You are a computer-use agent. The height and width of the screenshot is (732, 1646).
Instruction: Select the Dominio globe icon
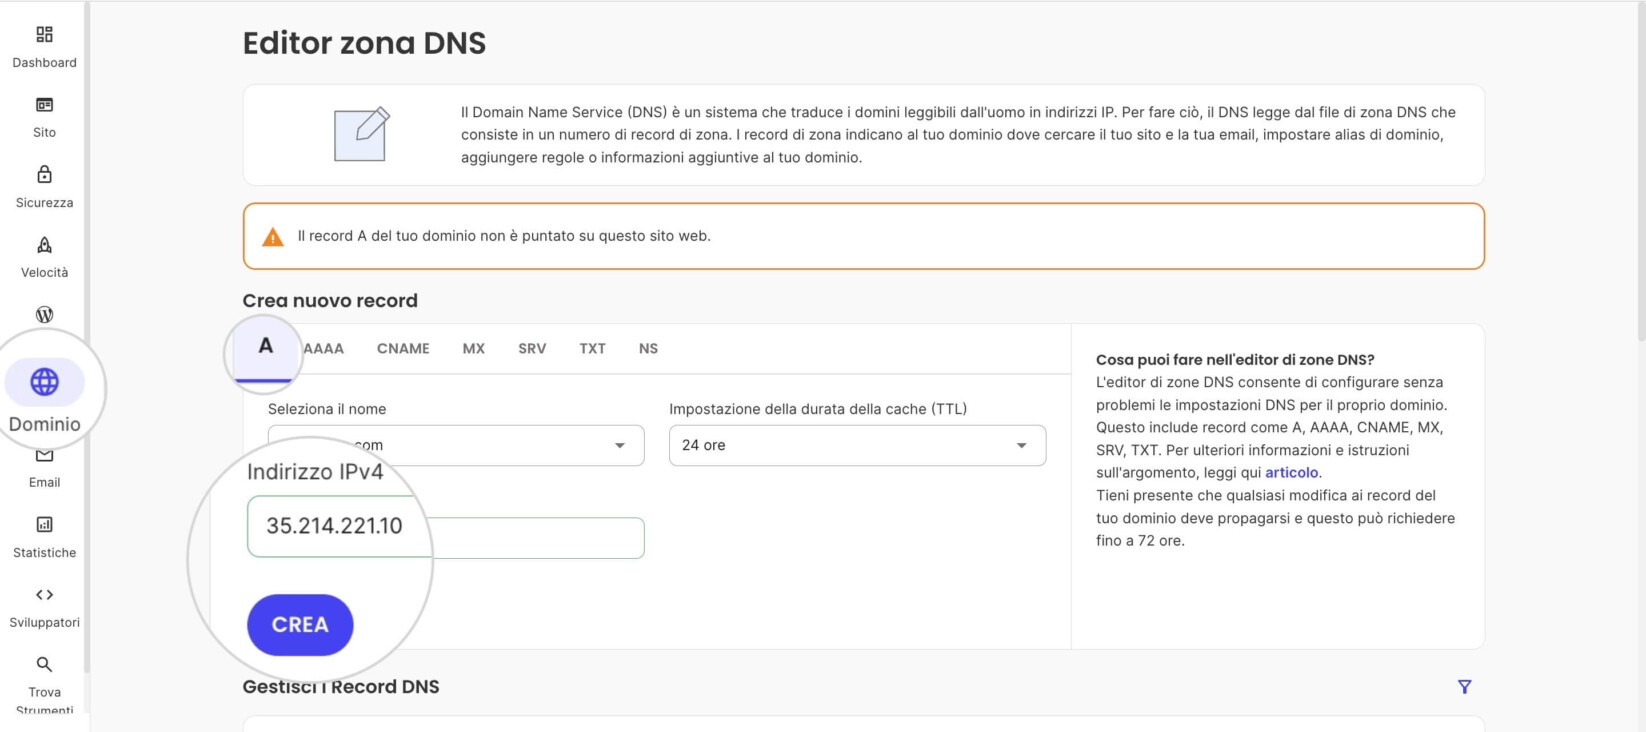[x=44, y=382]
